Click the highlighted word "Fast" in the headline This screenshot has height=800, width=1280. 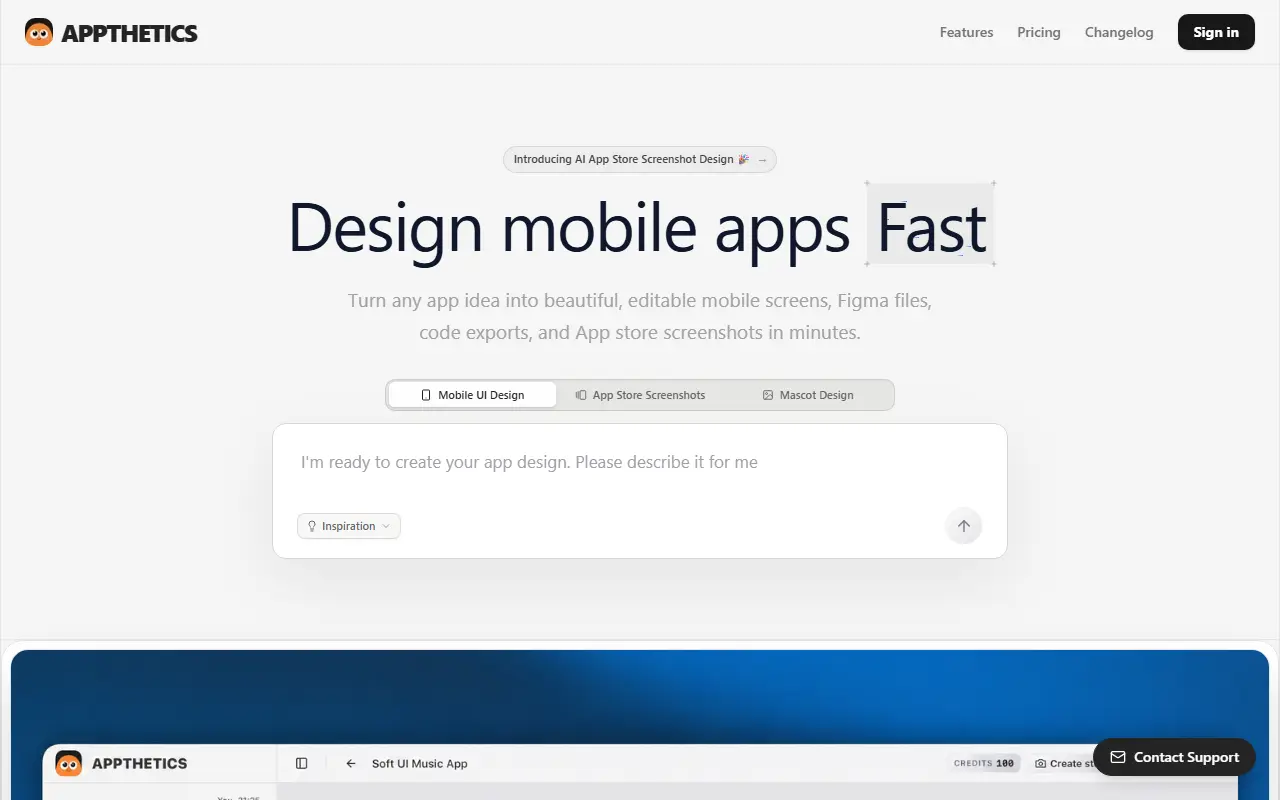click(x=931, y=226)
